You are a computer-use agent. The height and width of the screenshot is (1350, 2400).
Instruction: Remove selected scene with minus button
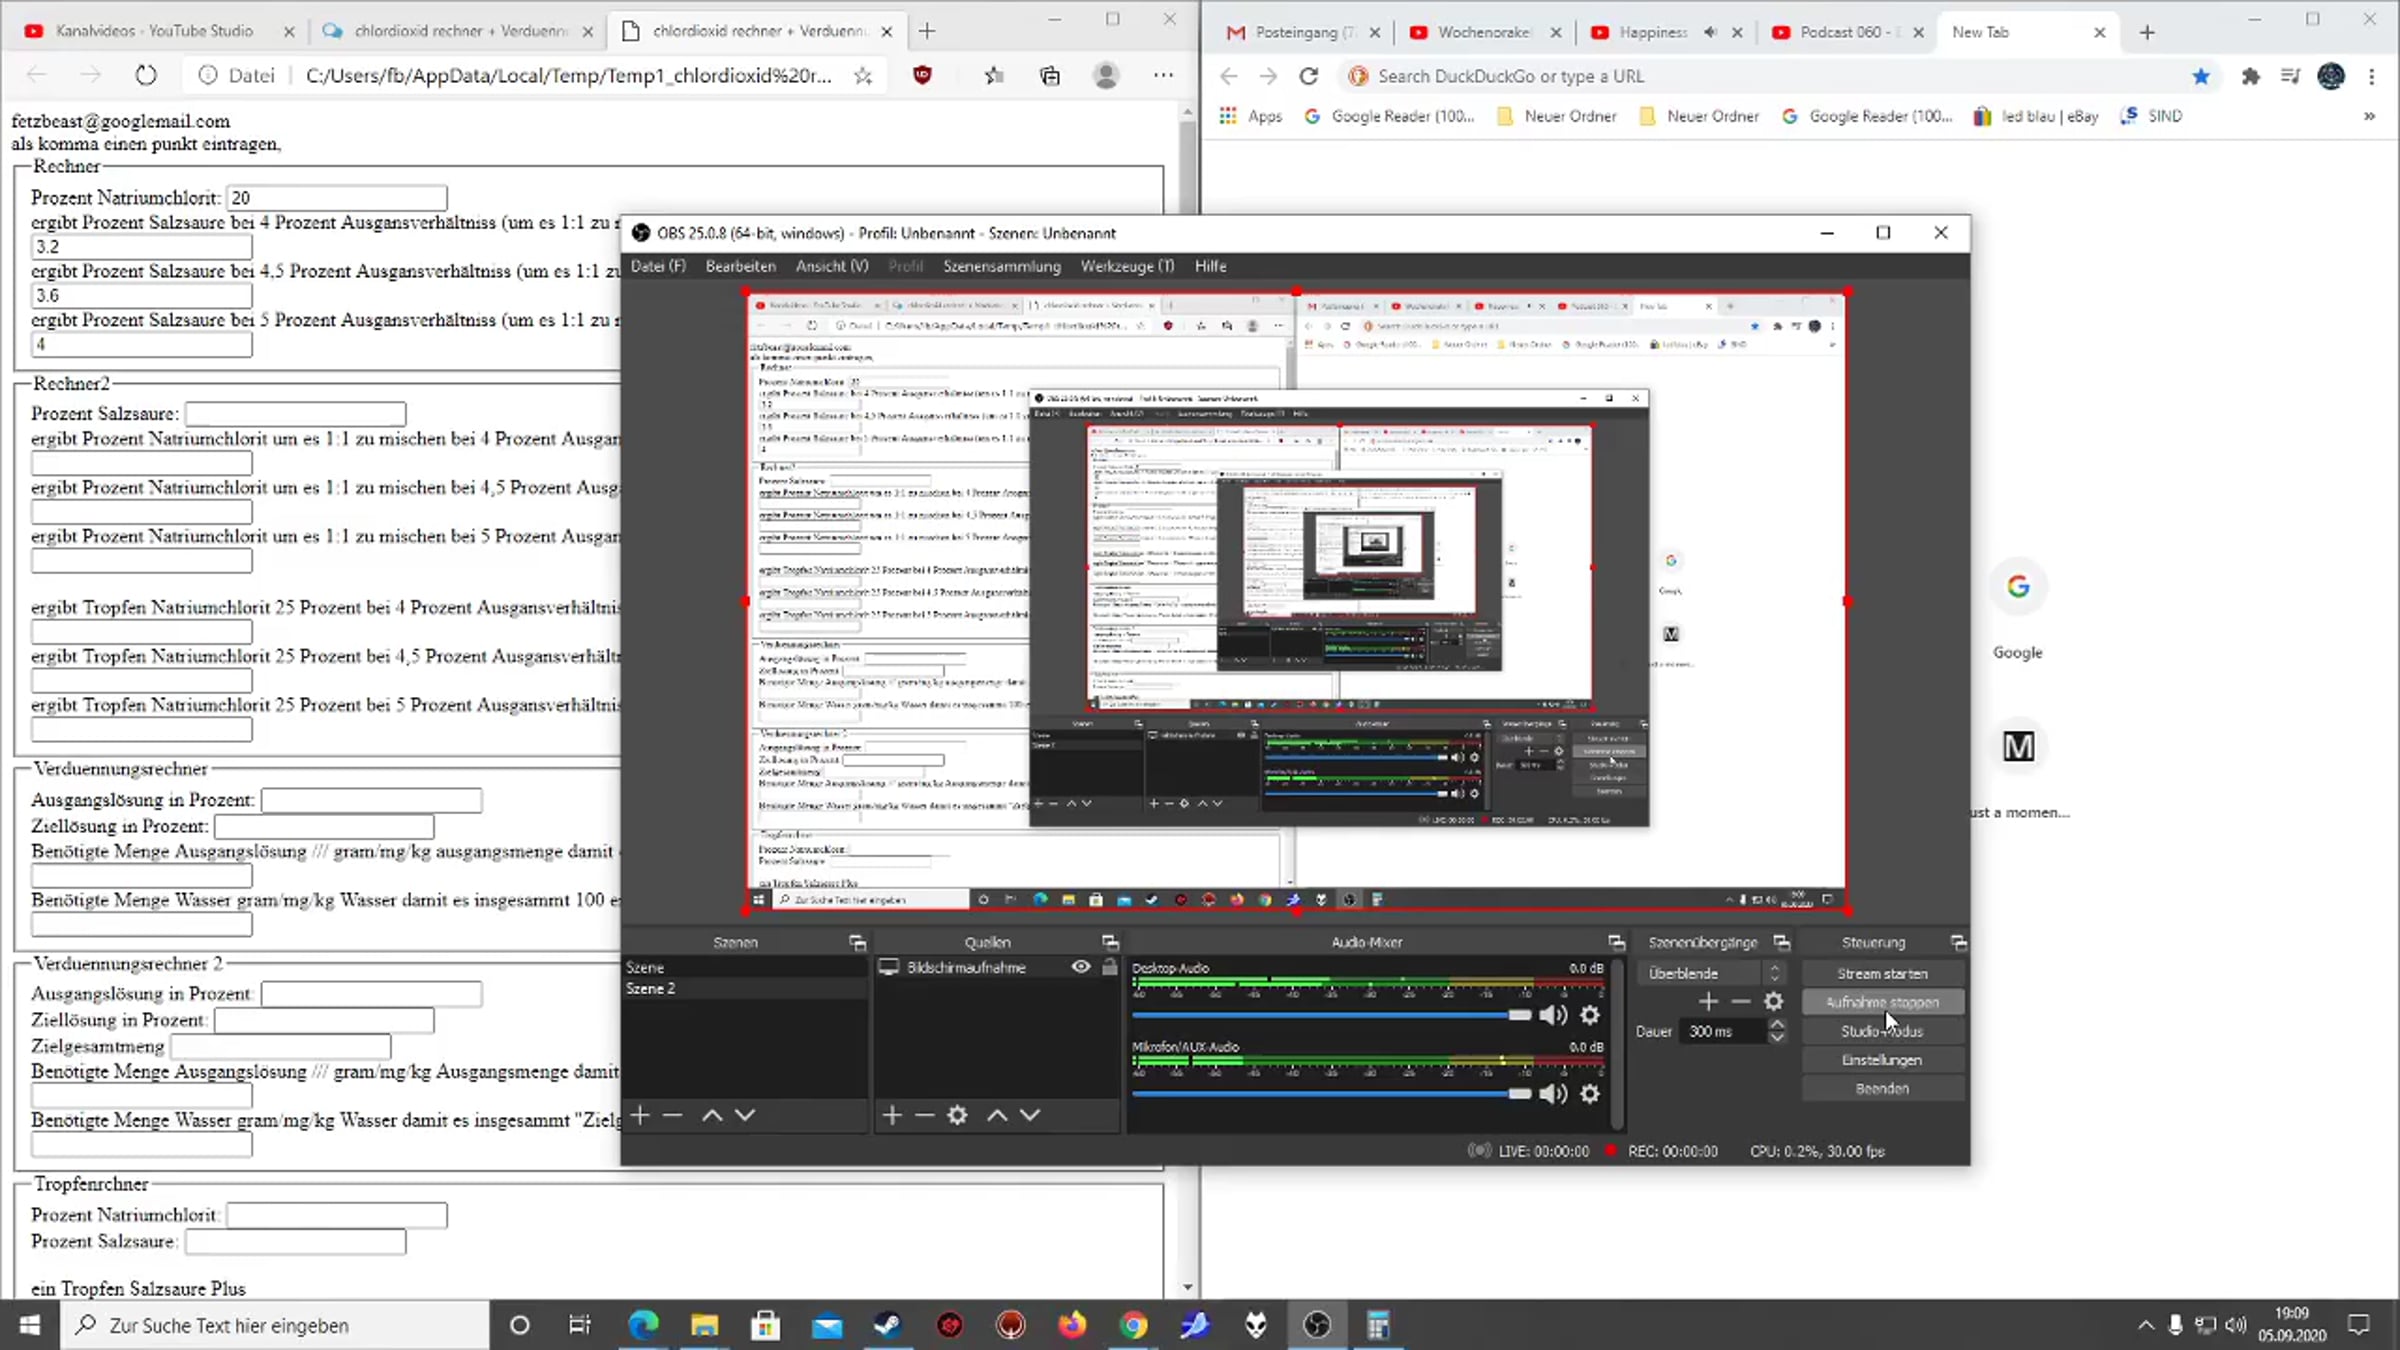(x=673, y=1115)
